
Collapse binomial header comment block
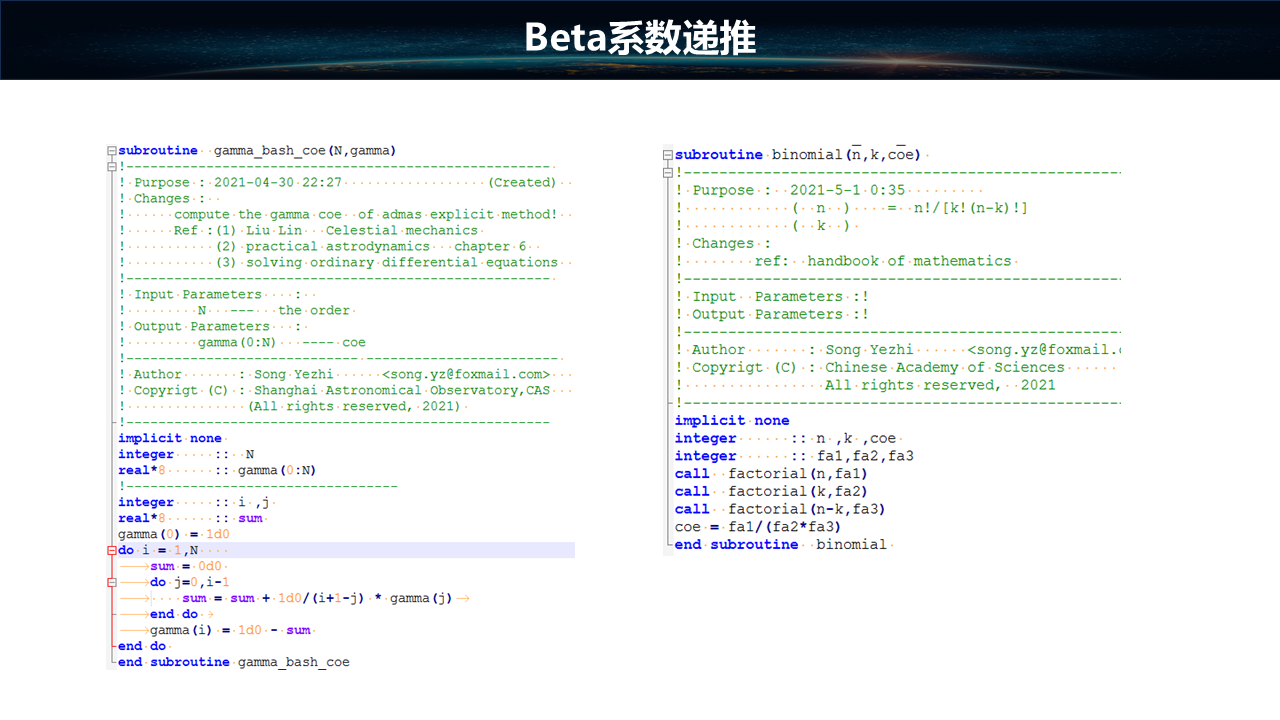(x=668, y=173)
